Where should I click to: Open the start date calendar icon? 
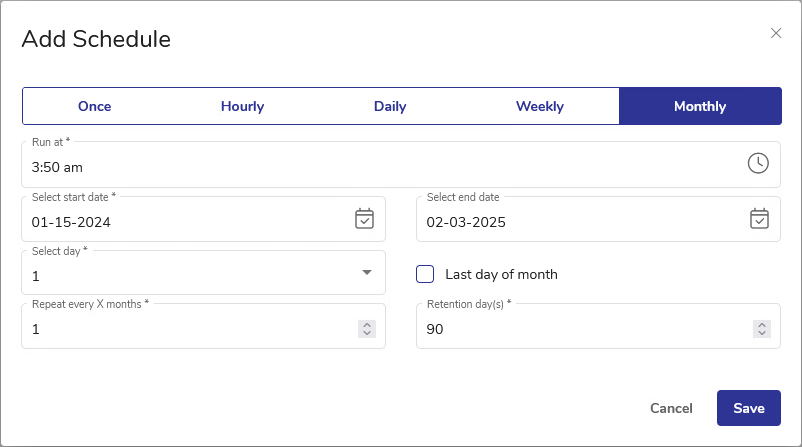pos(364,218)
